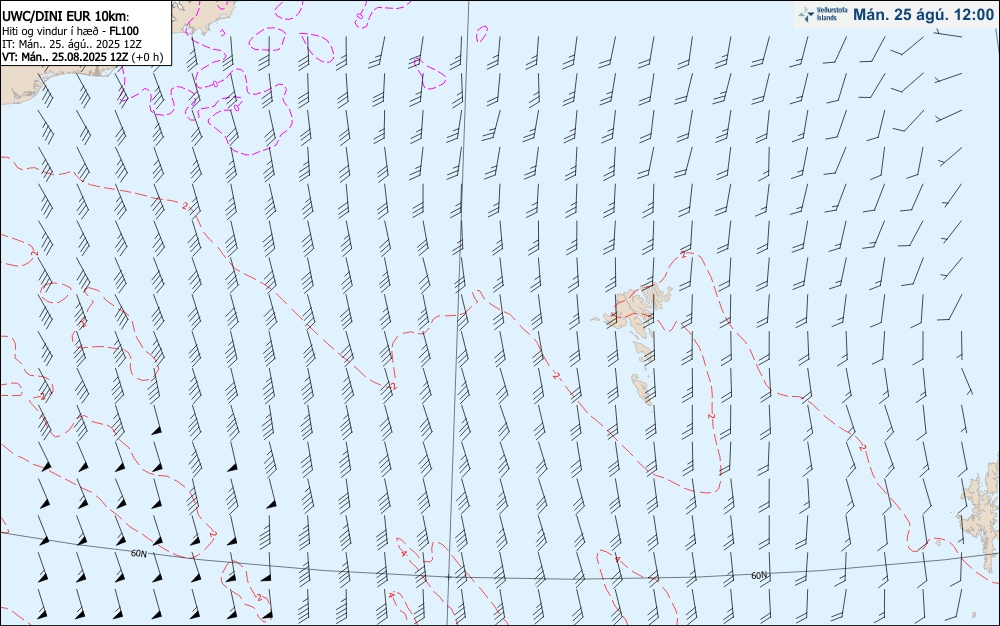Click the 'UWC/DINI EUR 10km:' title text

(66, 17)
